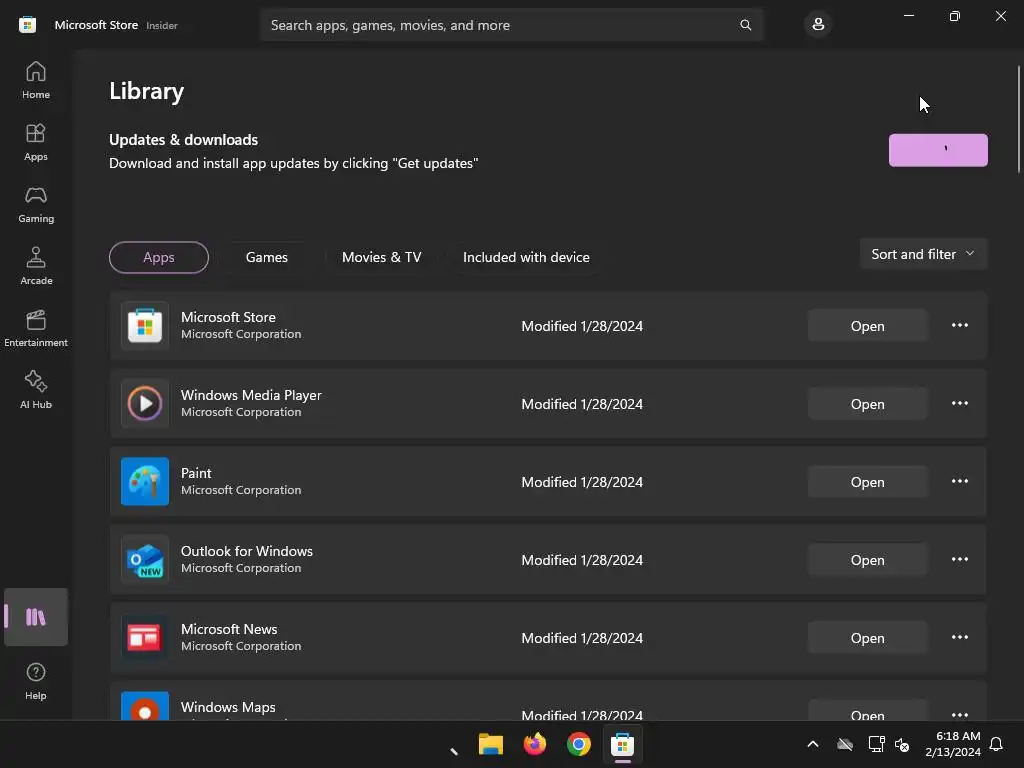The image size is (1024, 768).
Task: Open more options for Outlook for Windows
Action: coord(959,559)
